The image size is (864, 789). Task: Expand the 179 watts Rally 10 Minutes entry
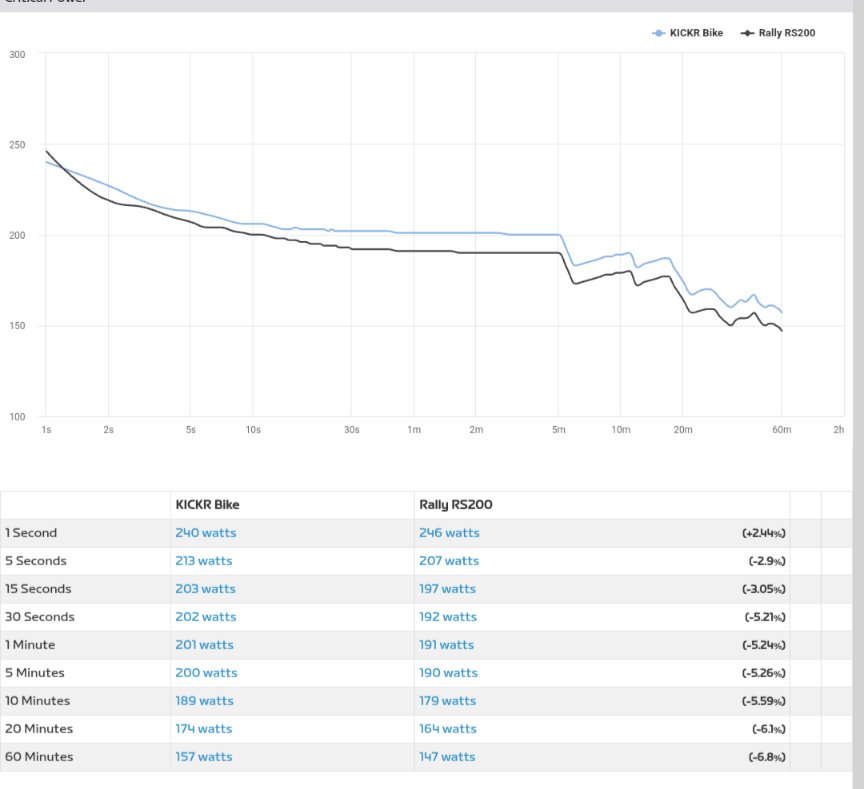448,700
